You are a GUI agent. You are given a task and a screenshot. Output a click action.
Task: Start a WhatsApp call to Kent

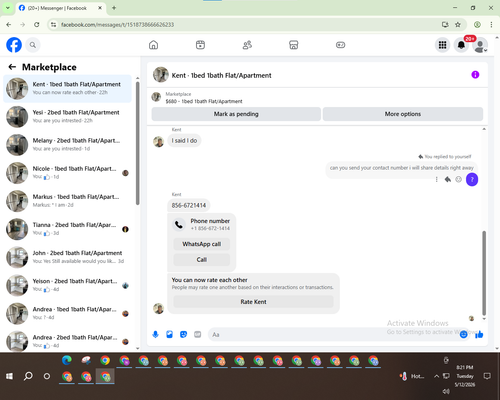[202, 244]
